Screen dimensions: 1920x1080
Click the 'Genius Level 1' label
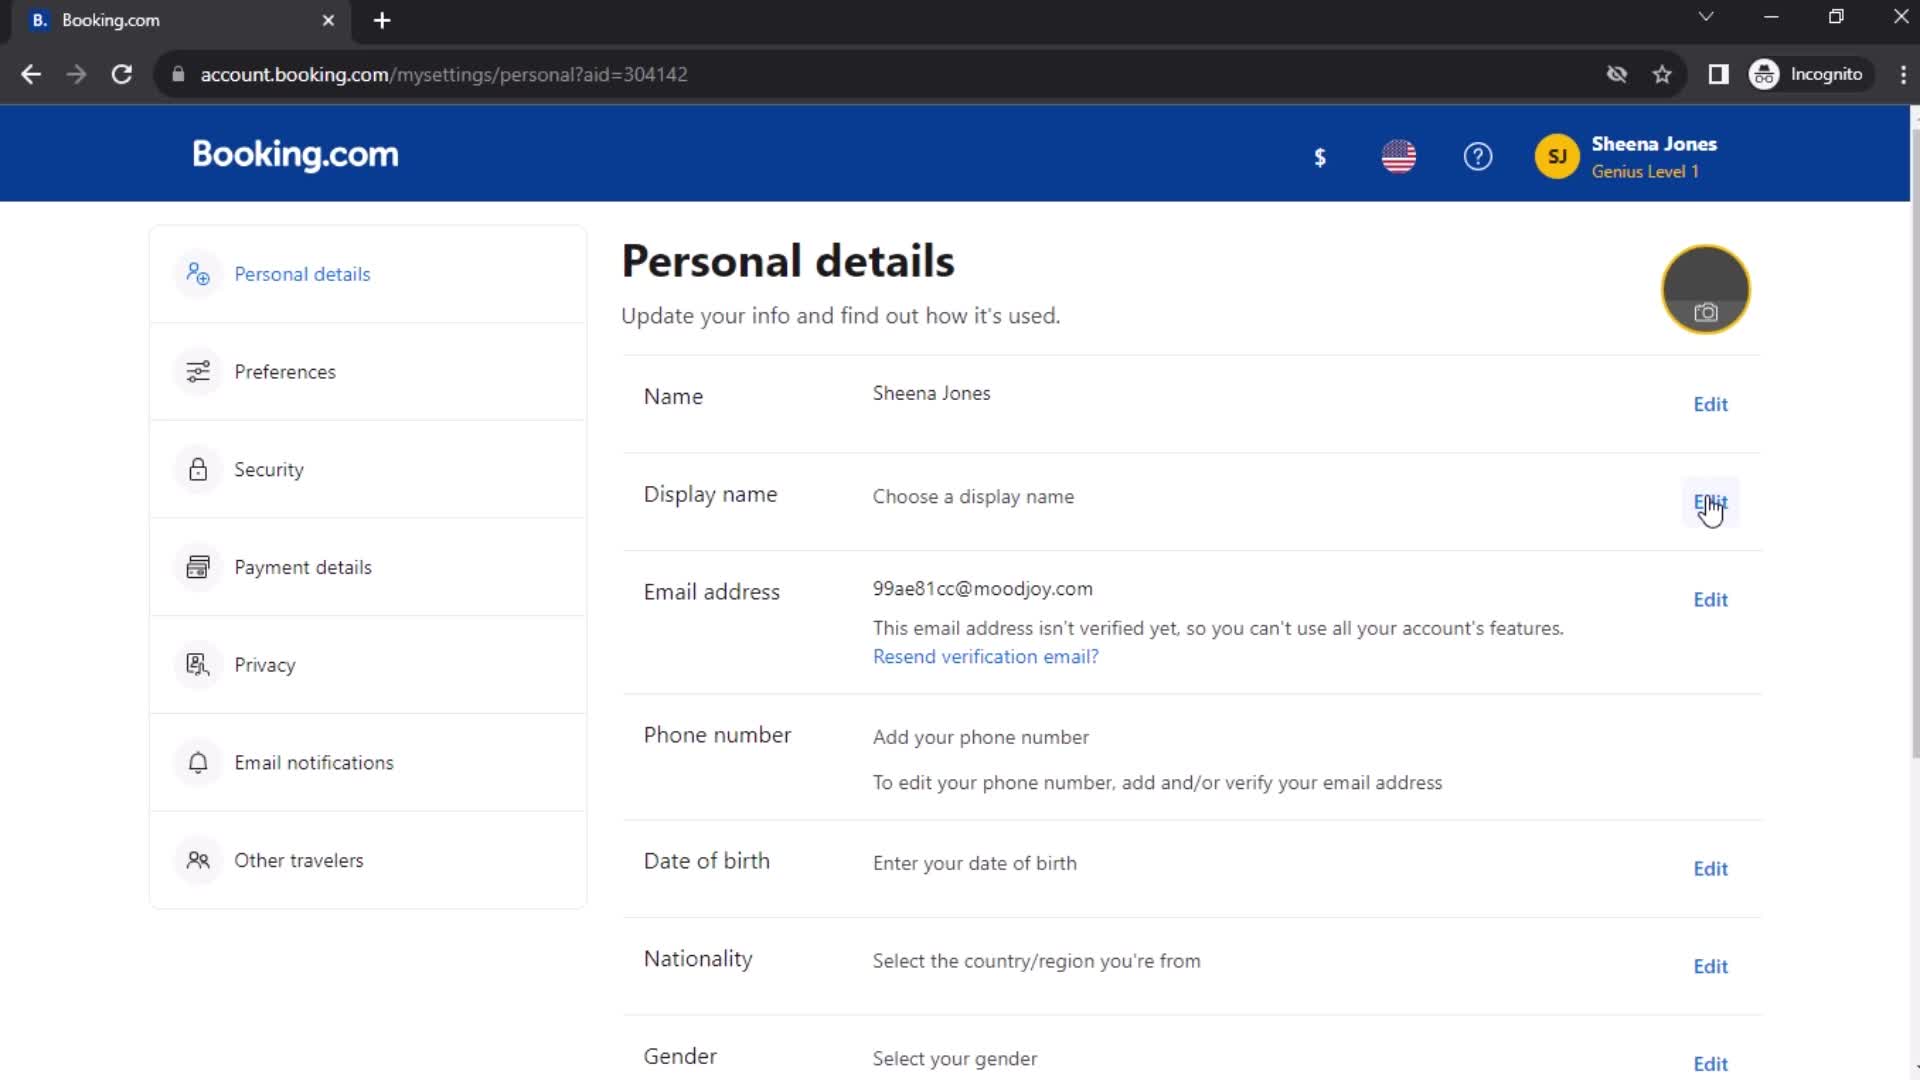[1644, 172]
